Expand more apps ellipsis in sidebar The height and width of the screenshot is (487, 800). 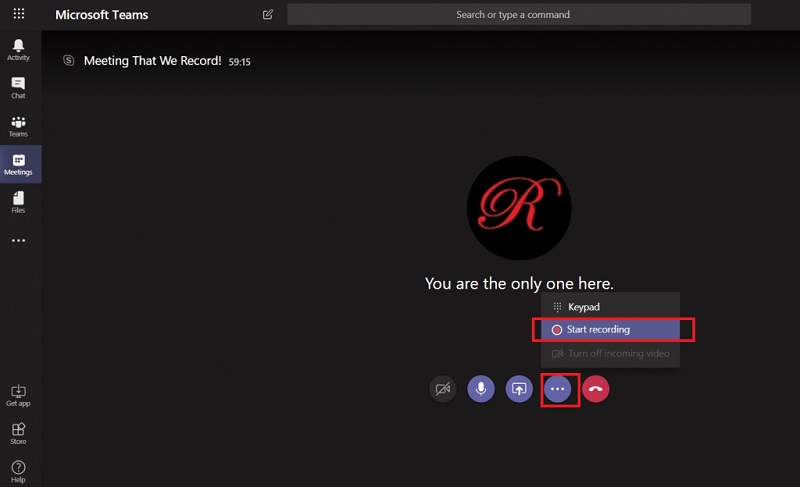[x=18, y=241]
